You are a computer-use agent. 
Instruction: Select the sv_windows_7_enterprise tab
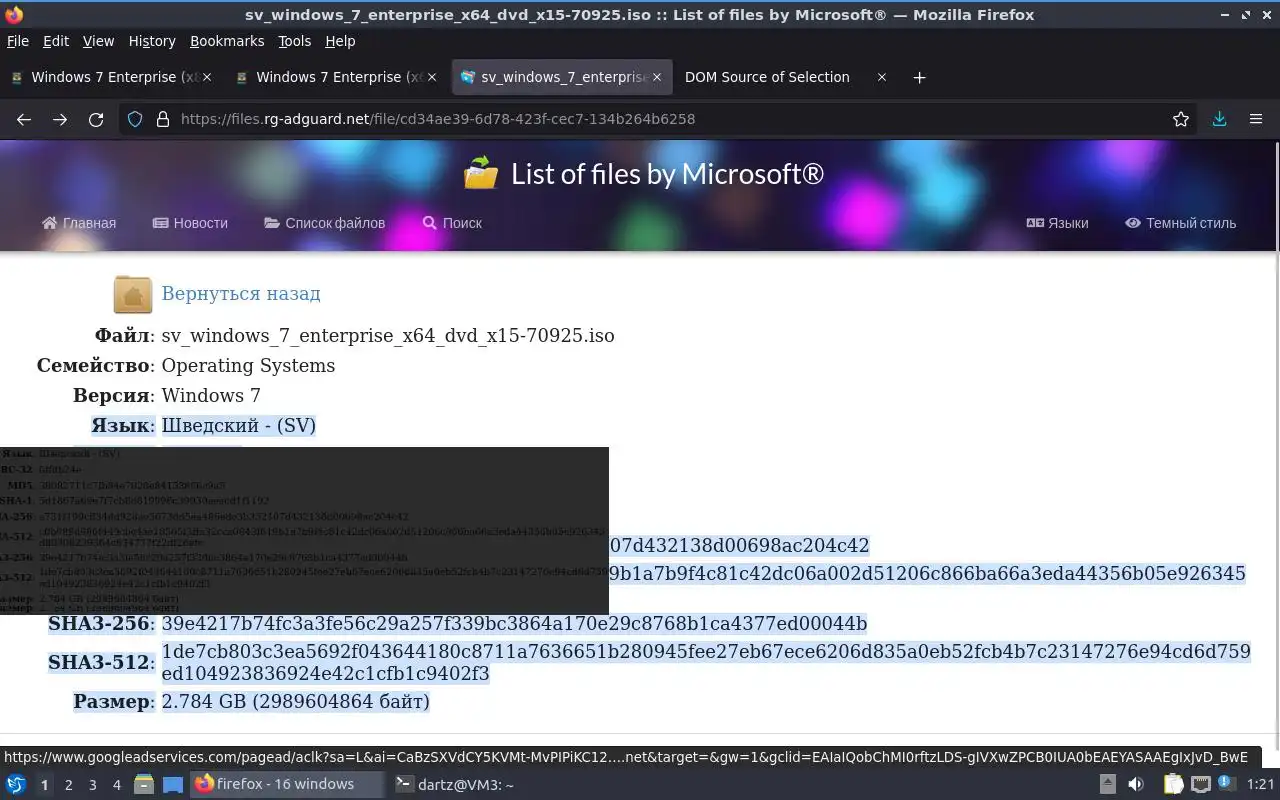point(562,77)
